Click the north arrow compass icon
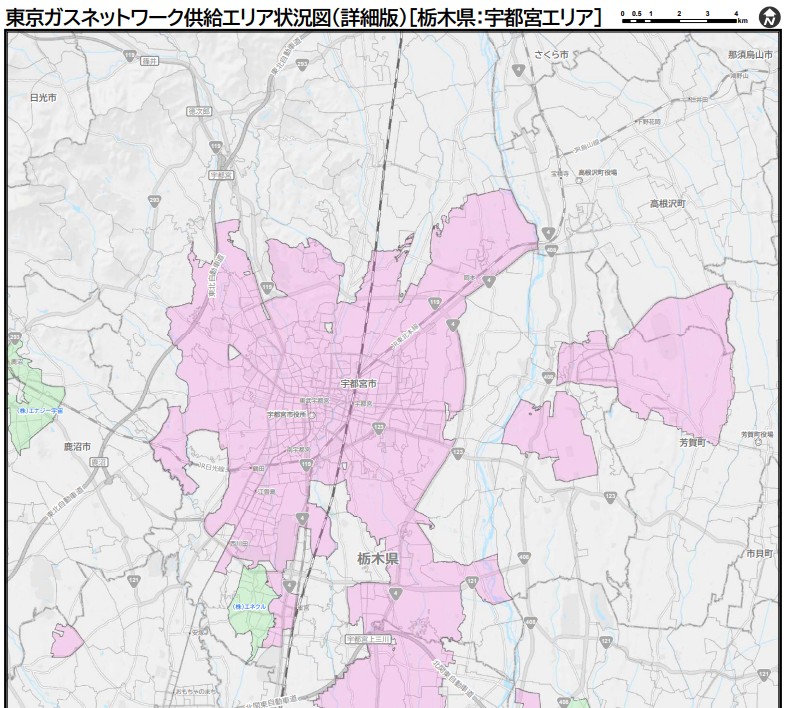 coord(769,17)
